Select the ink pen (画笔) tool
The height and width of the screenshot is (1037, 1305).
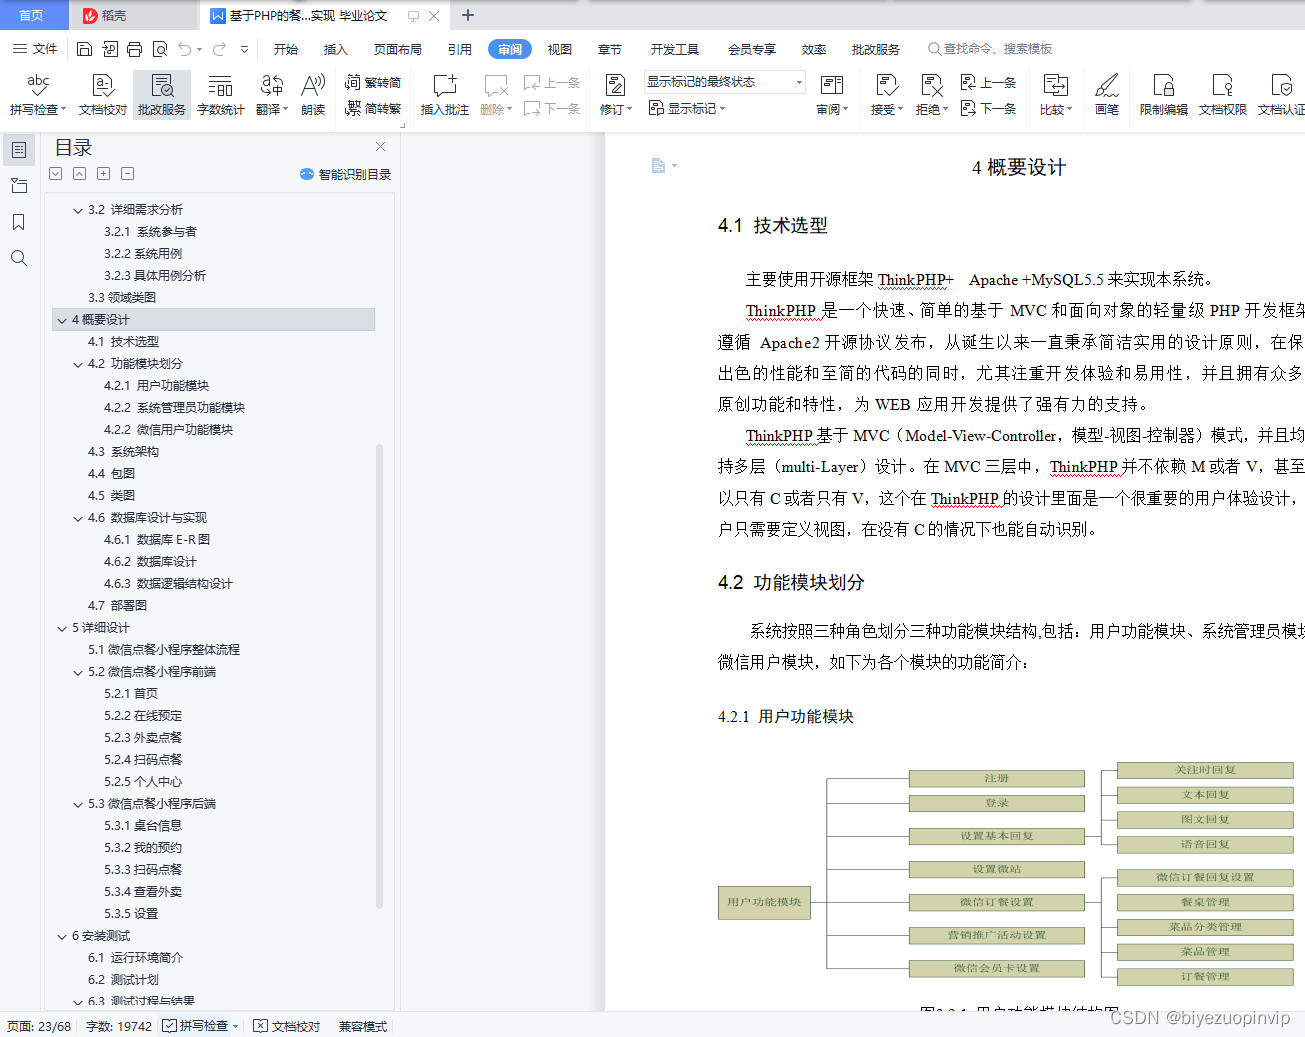click(1107, 95)
